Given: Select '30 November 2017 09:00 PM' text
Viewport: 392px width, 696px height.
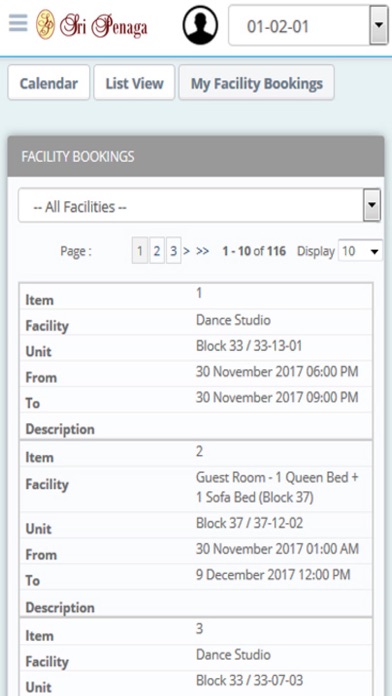Looking at the screenshot, I should click(277, 397).
